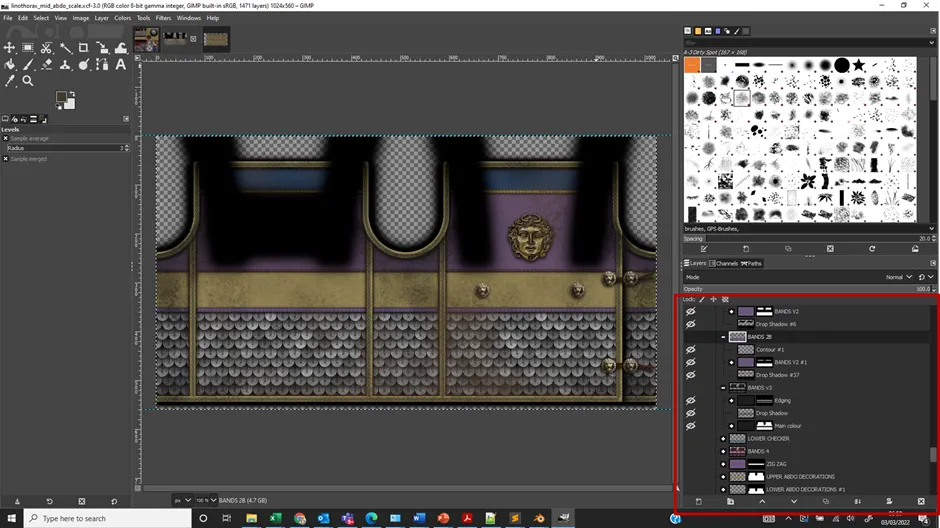
Task: Click the Windows search box in taskbar
Action: [107, 518]
